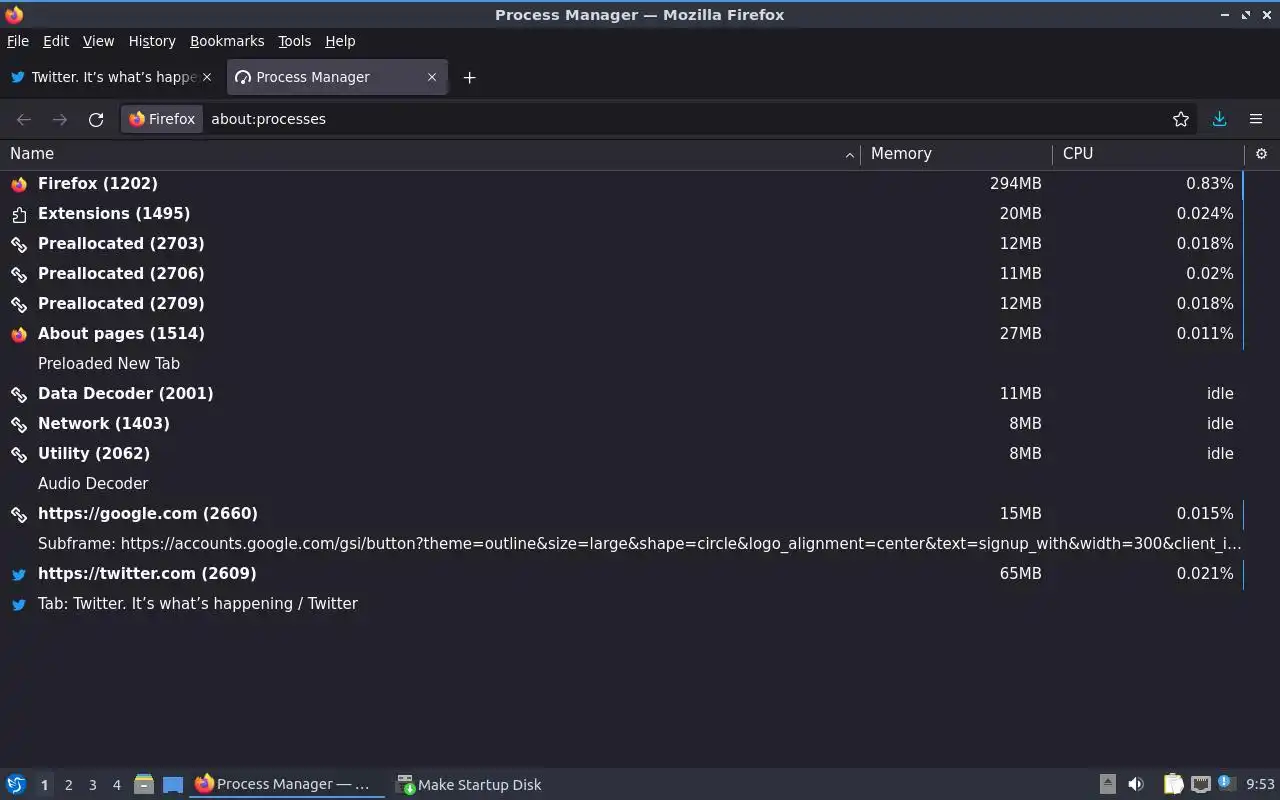The width and height of the screenshot is (1280, 800).
Task: Open the Tools menu
Action: (x=295, y=41)
